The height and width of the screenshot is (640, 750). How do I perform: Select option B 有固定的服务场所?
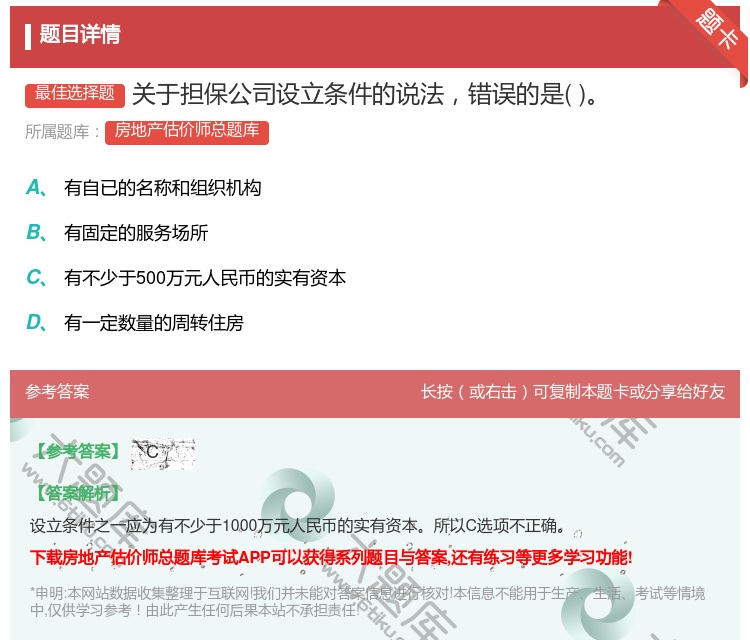pyautogui.click(x=136, y=233)
